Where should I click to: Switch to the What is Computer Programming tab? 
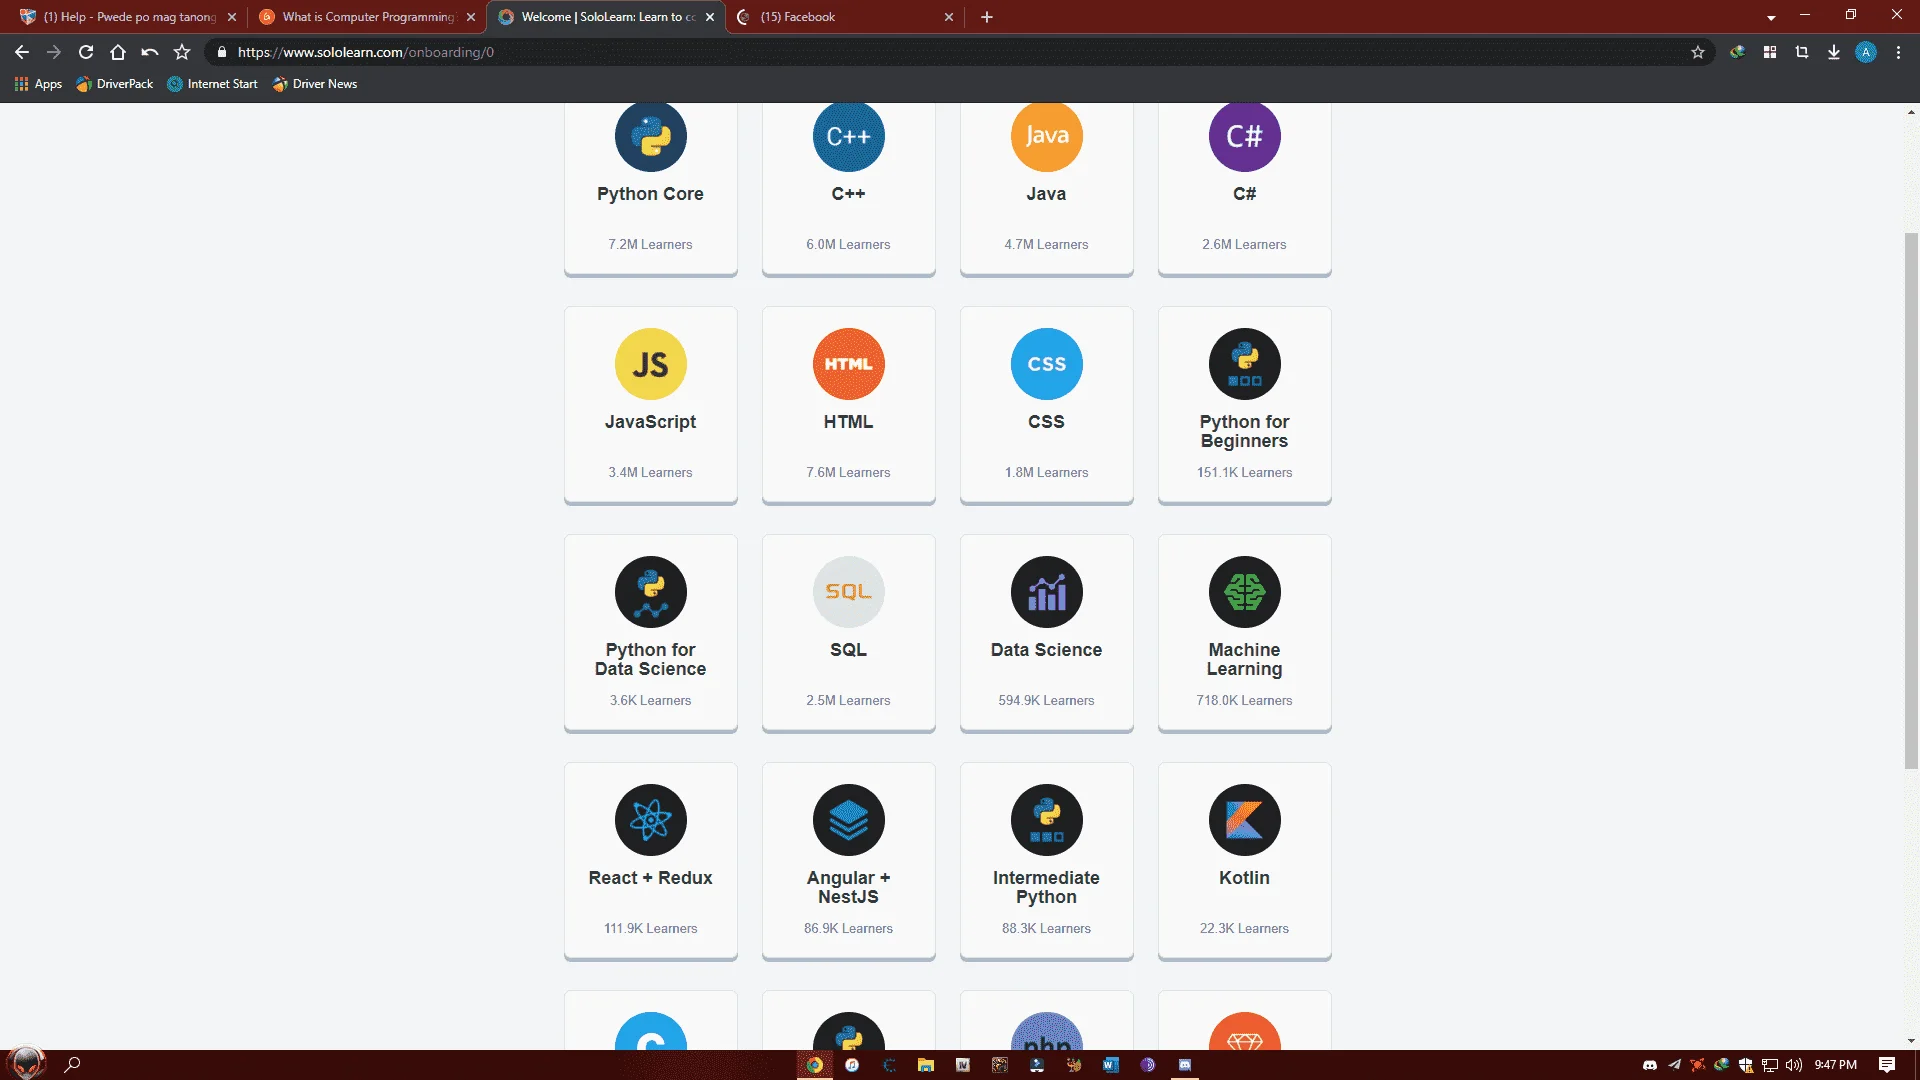[367, 17]
